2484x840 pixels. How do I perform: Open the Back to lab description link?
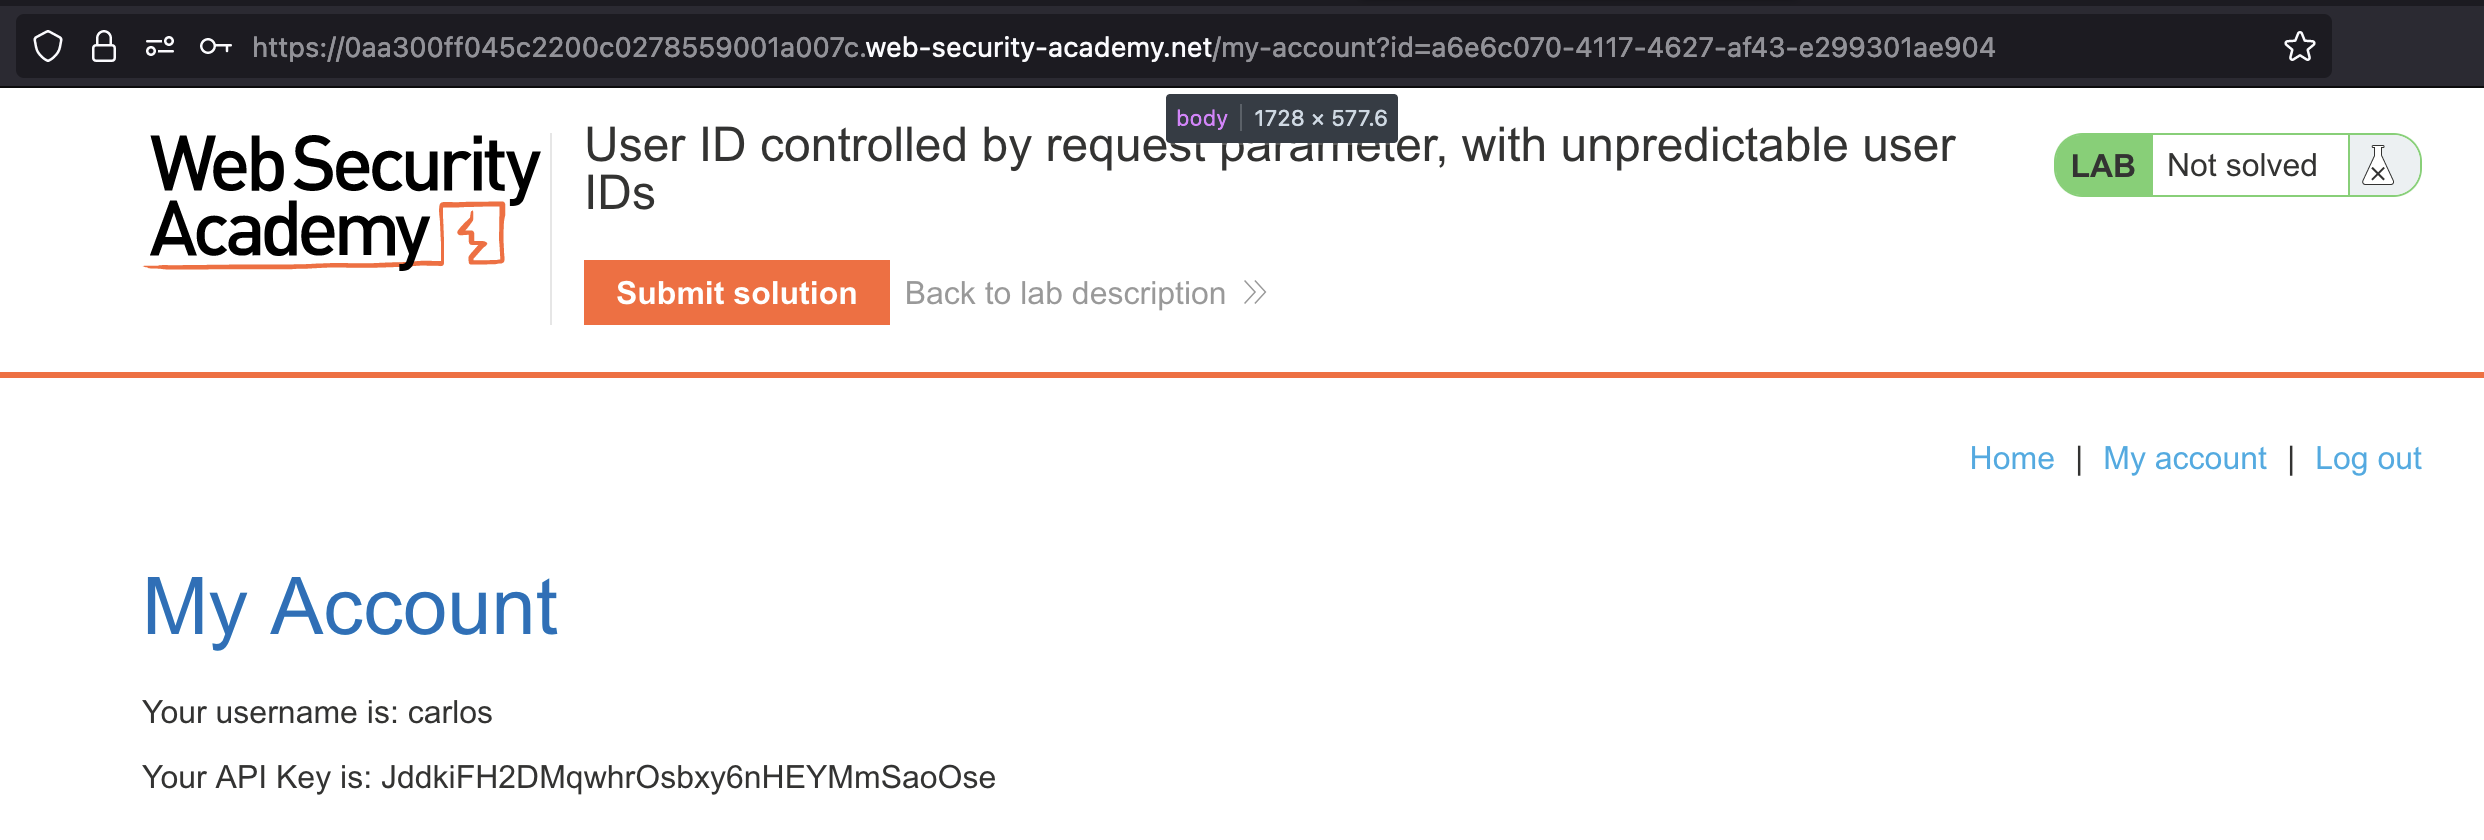1064,293
